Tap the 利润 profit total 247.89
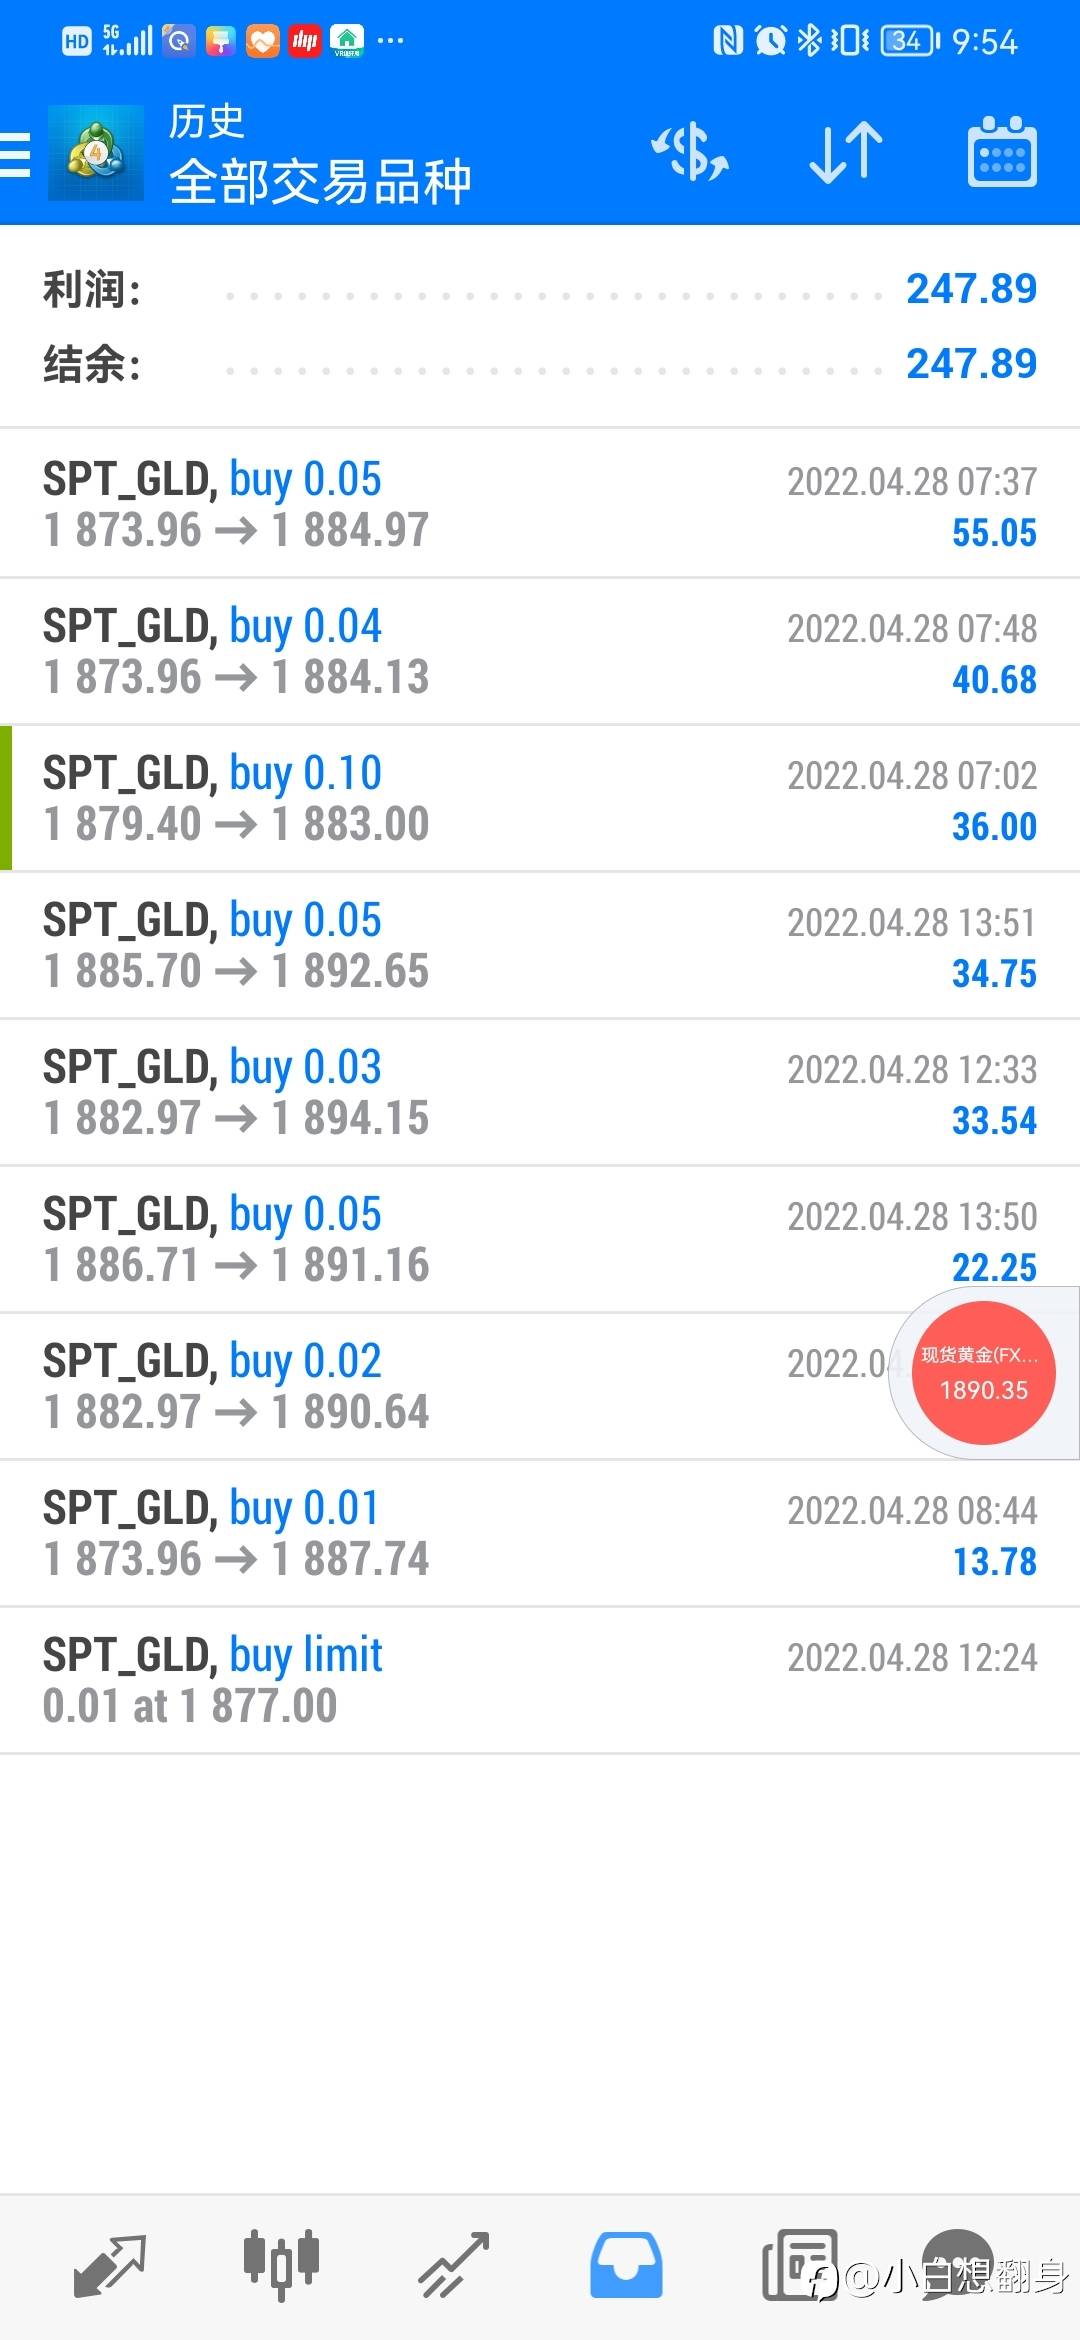1080x2340 pixels. coord(971,289)
